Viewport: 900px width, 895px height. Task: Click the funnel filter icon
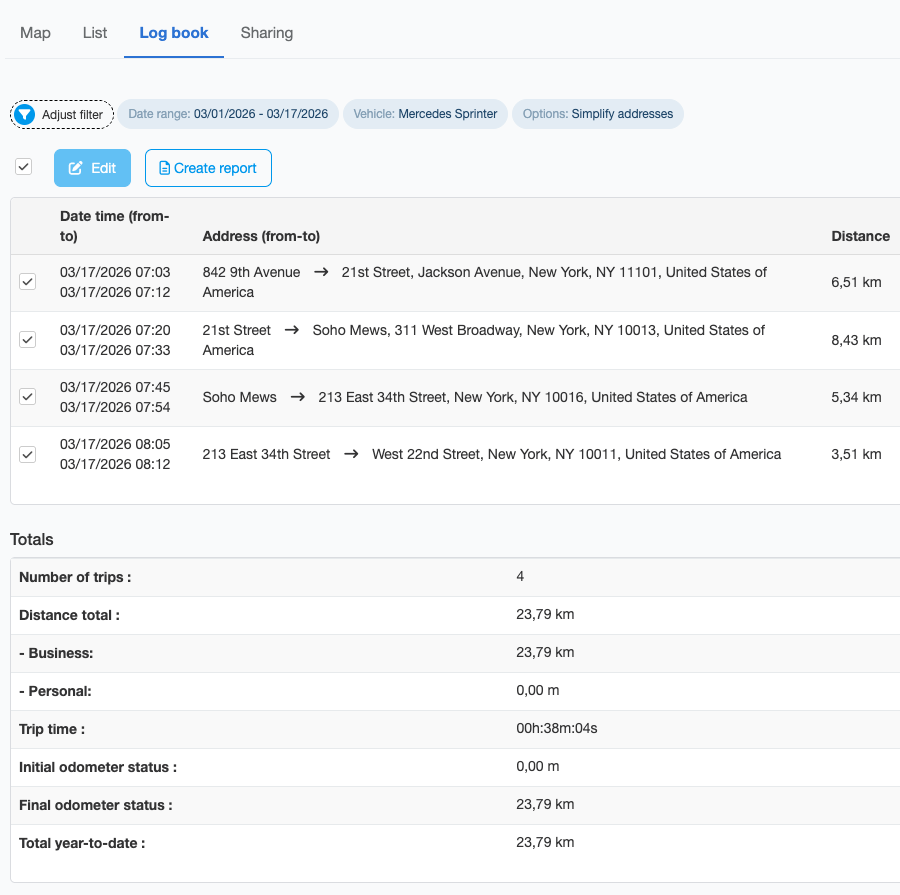point(25,115)
